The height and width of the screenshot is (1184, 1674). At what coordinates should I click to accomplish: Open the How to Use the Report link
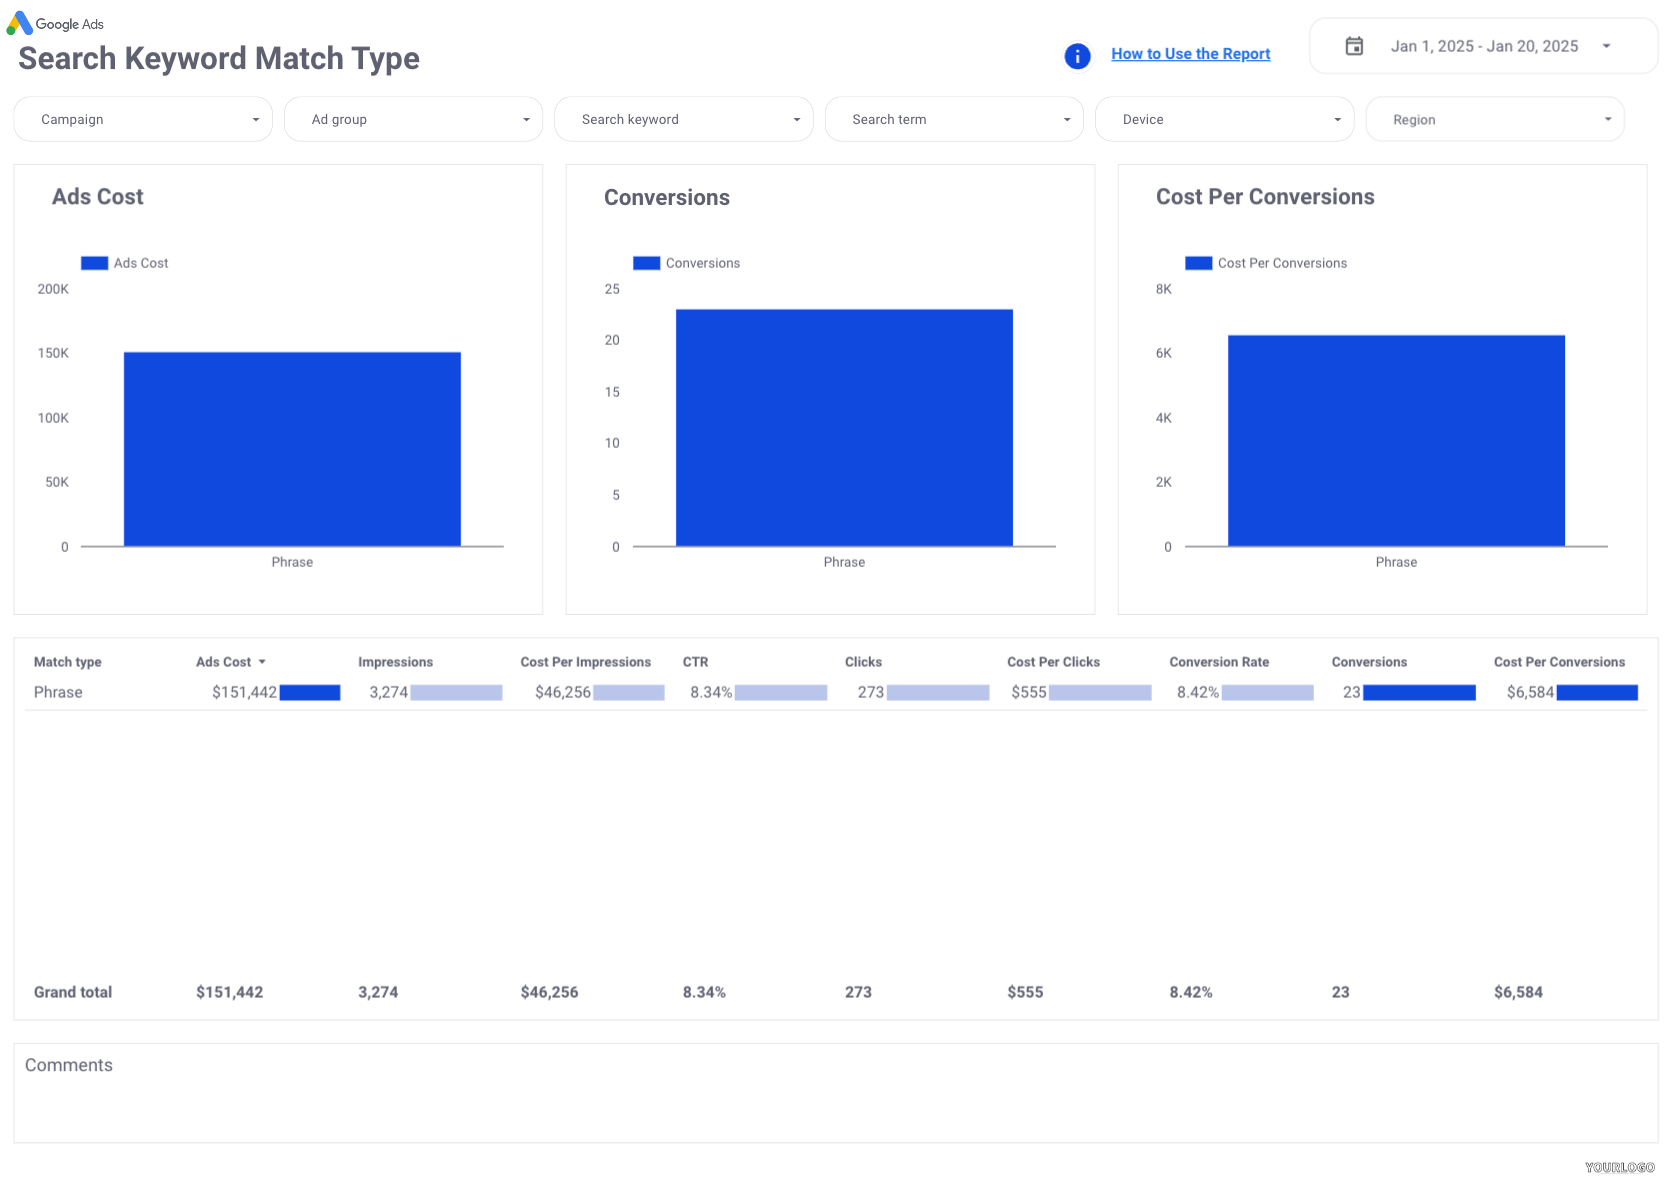point(1190,54)
